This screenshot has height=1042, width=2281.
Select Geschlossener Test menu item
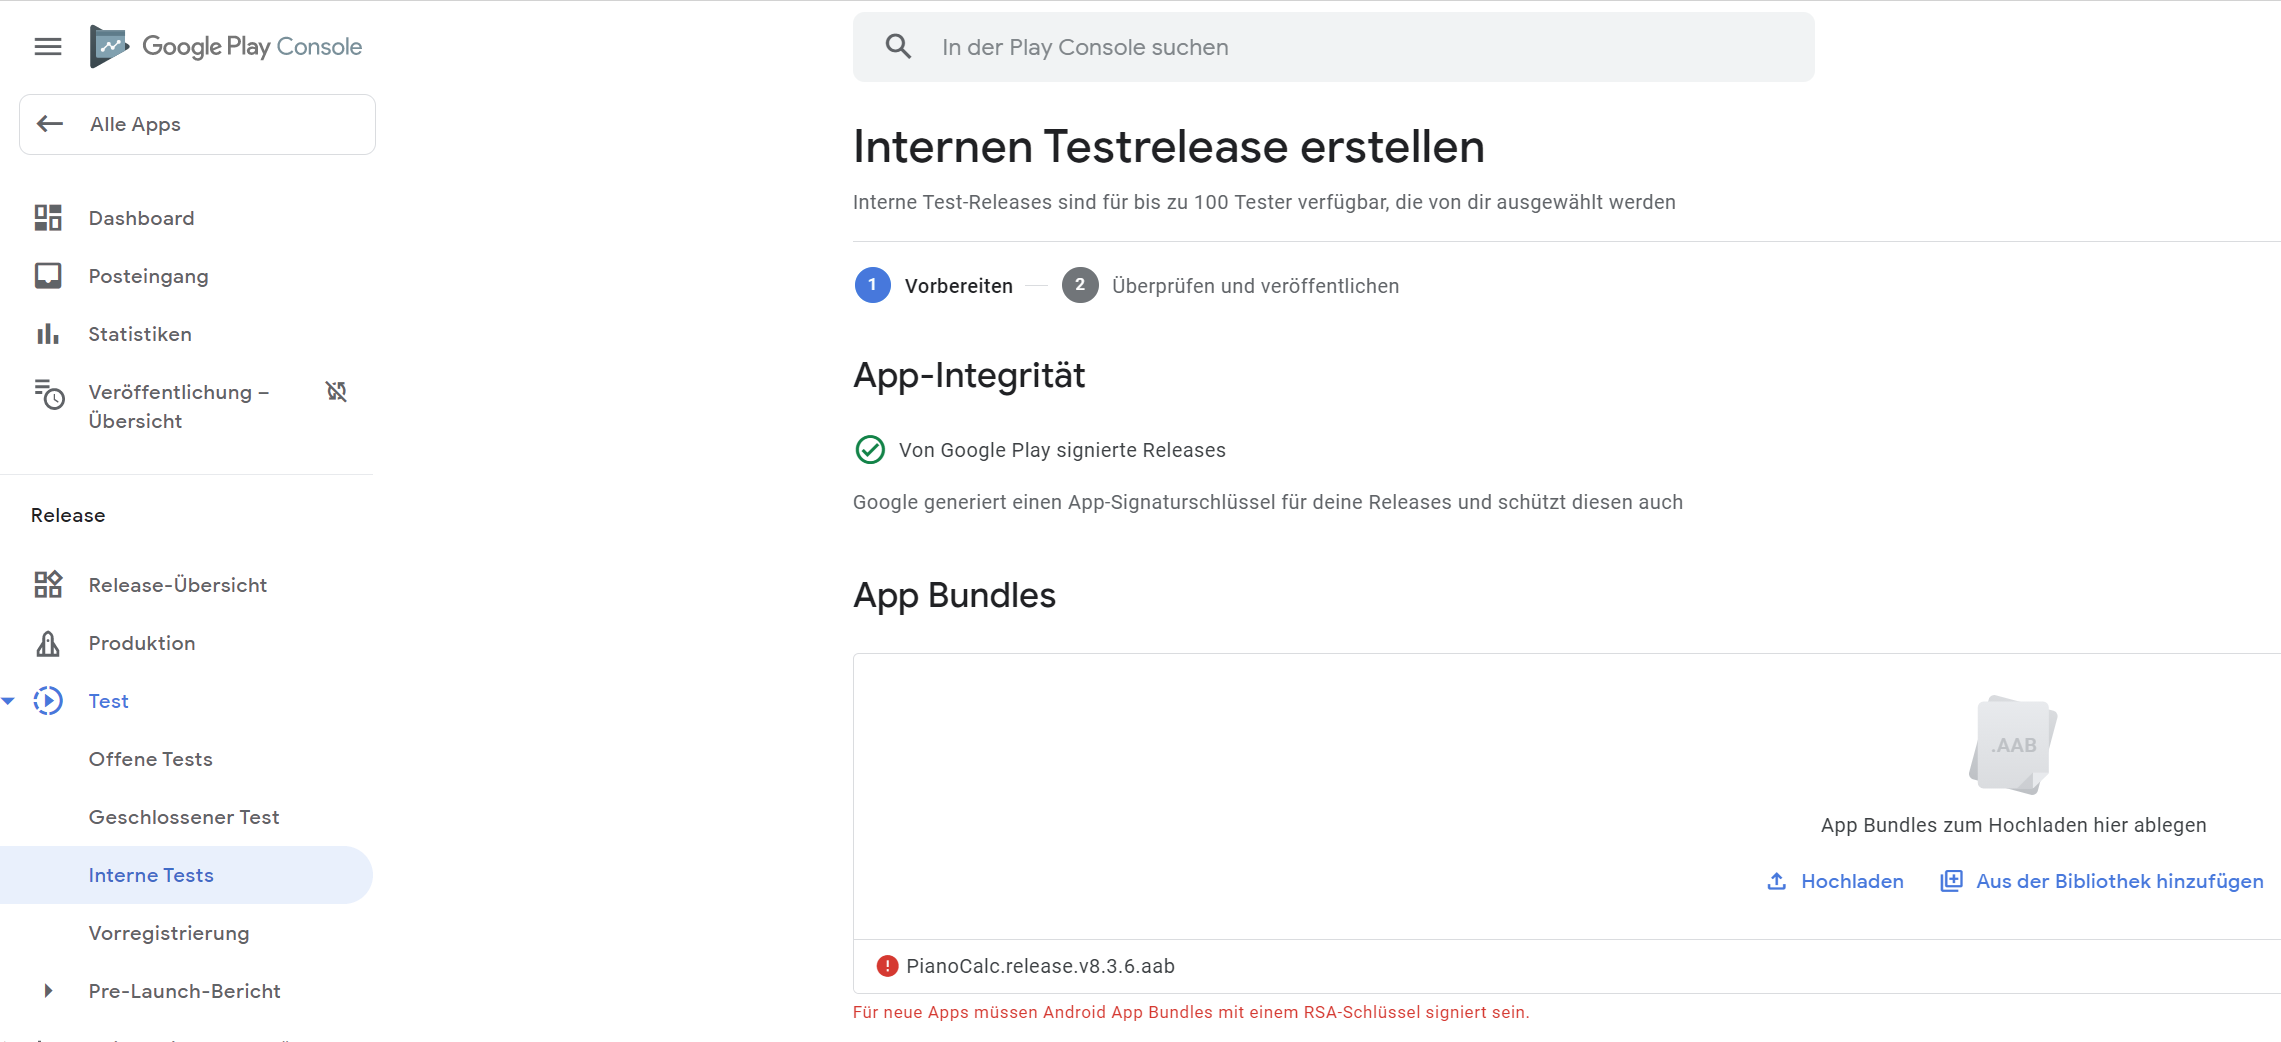184,817
